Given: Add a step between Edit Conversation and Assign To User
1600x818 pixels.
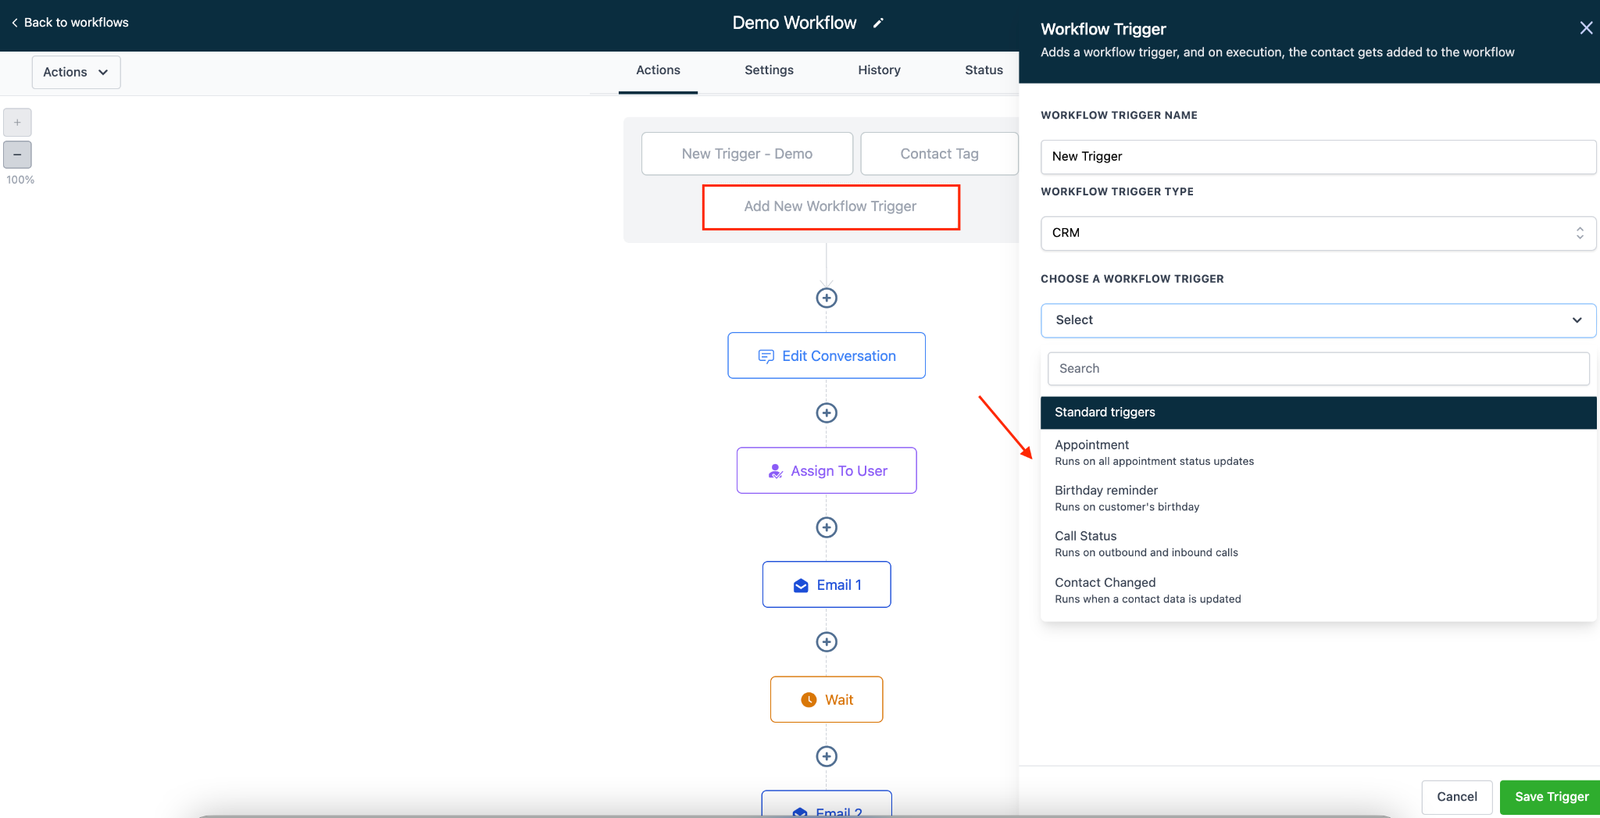Looking at the screenshot, I should [x=826, y=413].
